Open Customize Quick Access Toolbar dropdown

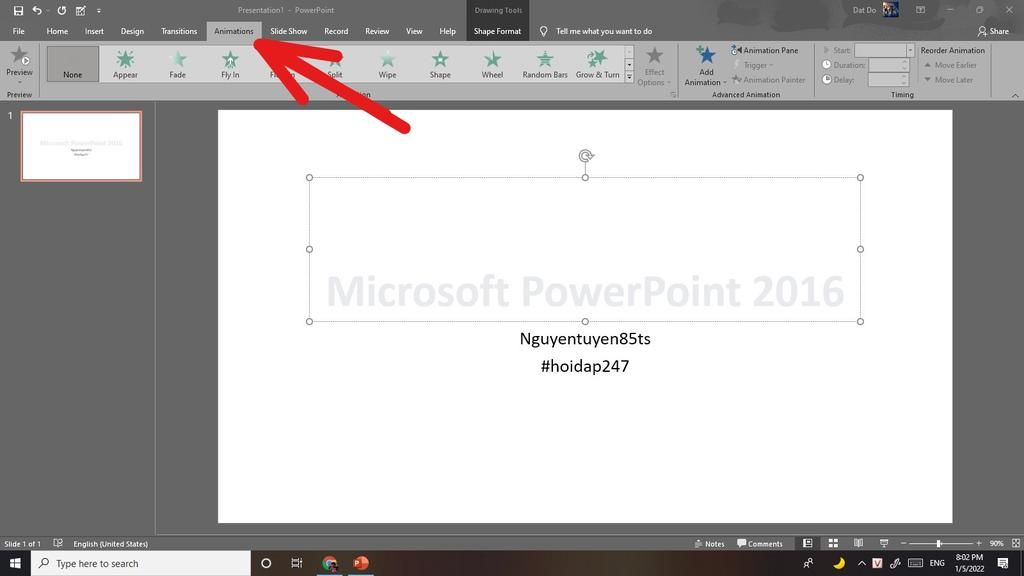point(99,10)
